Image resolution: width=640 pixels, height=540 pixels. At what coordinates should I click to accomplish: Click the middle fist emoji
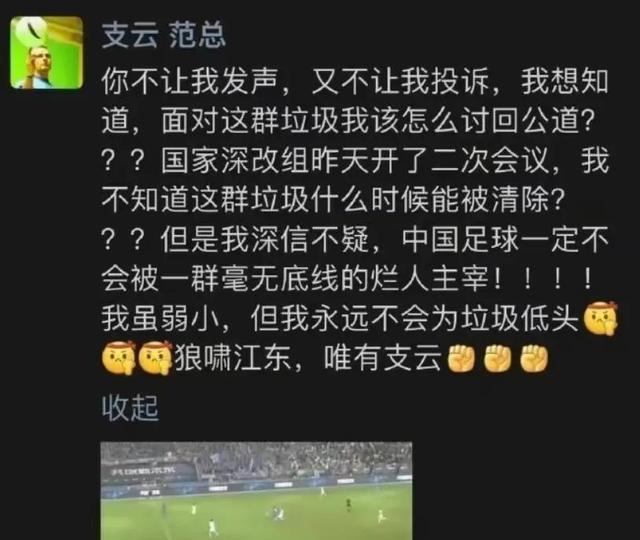[497, 358]
